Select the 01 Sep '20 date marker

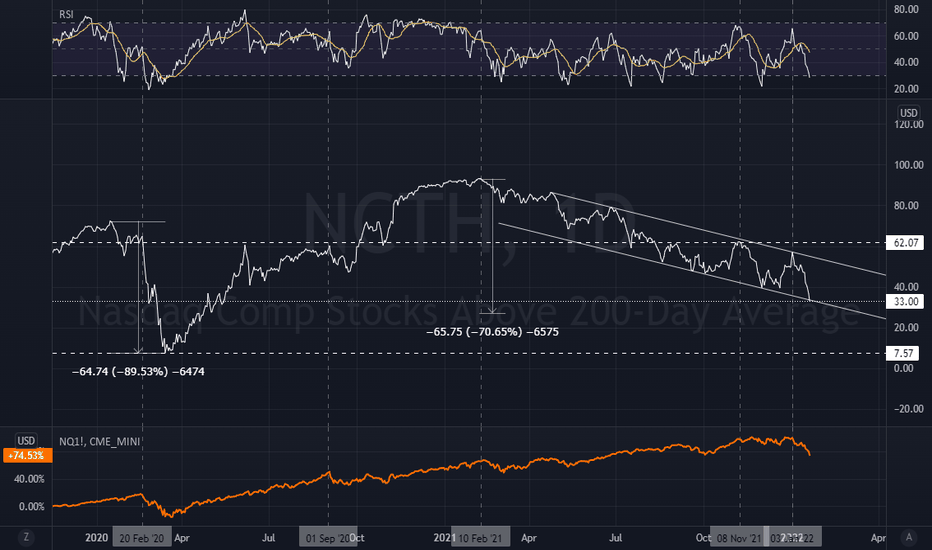pyautogui.click(x=328, y=538)
